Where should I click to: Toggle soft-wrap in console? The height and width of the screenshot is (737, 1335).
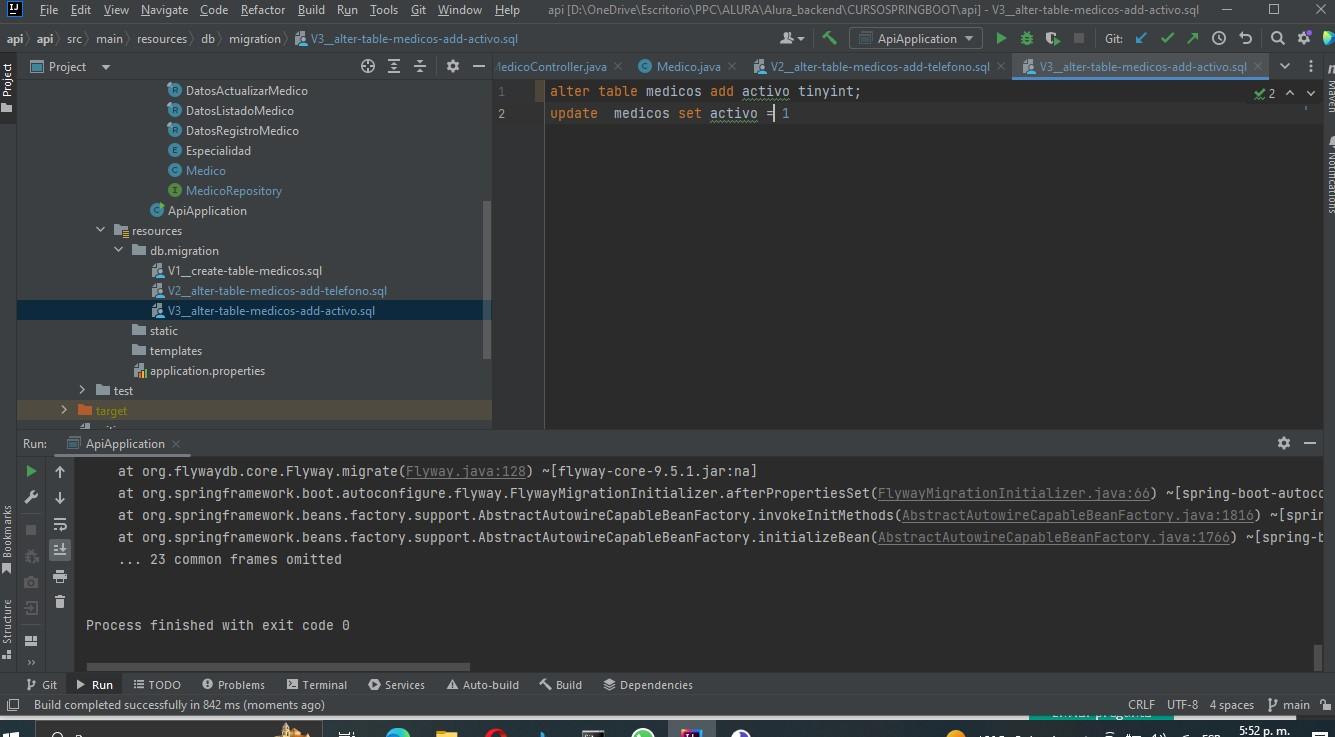pyautogui.click(x=60, y=524)
